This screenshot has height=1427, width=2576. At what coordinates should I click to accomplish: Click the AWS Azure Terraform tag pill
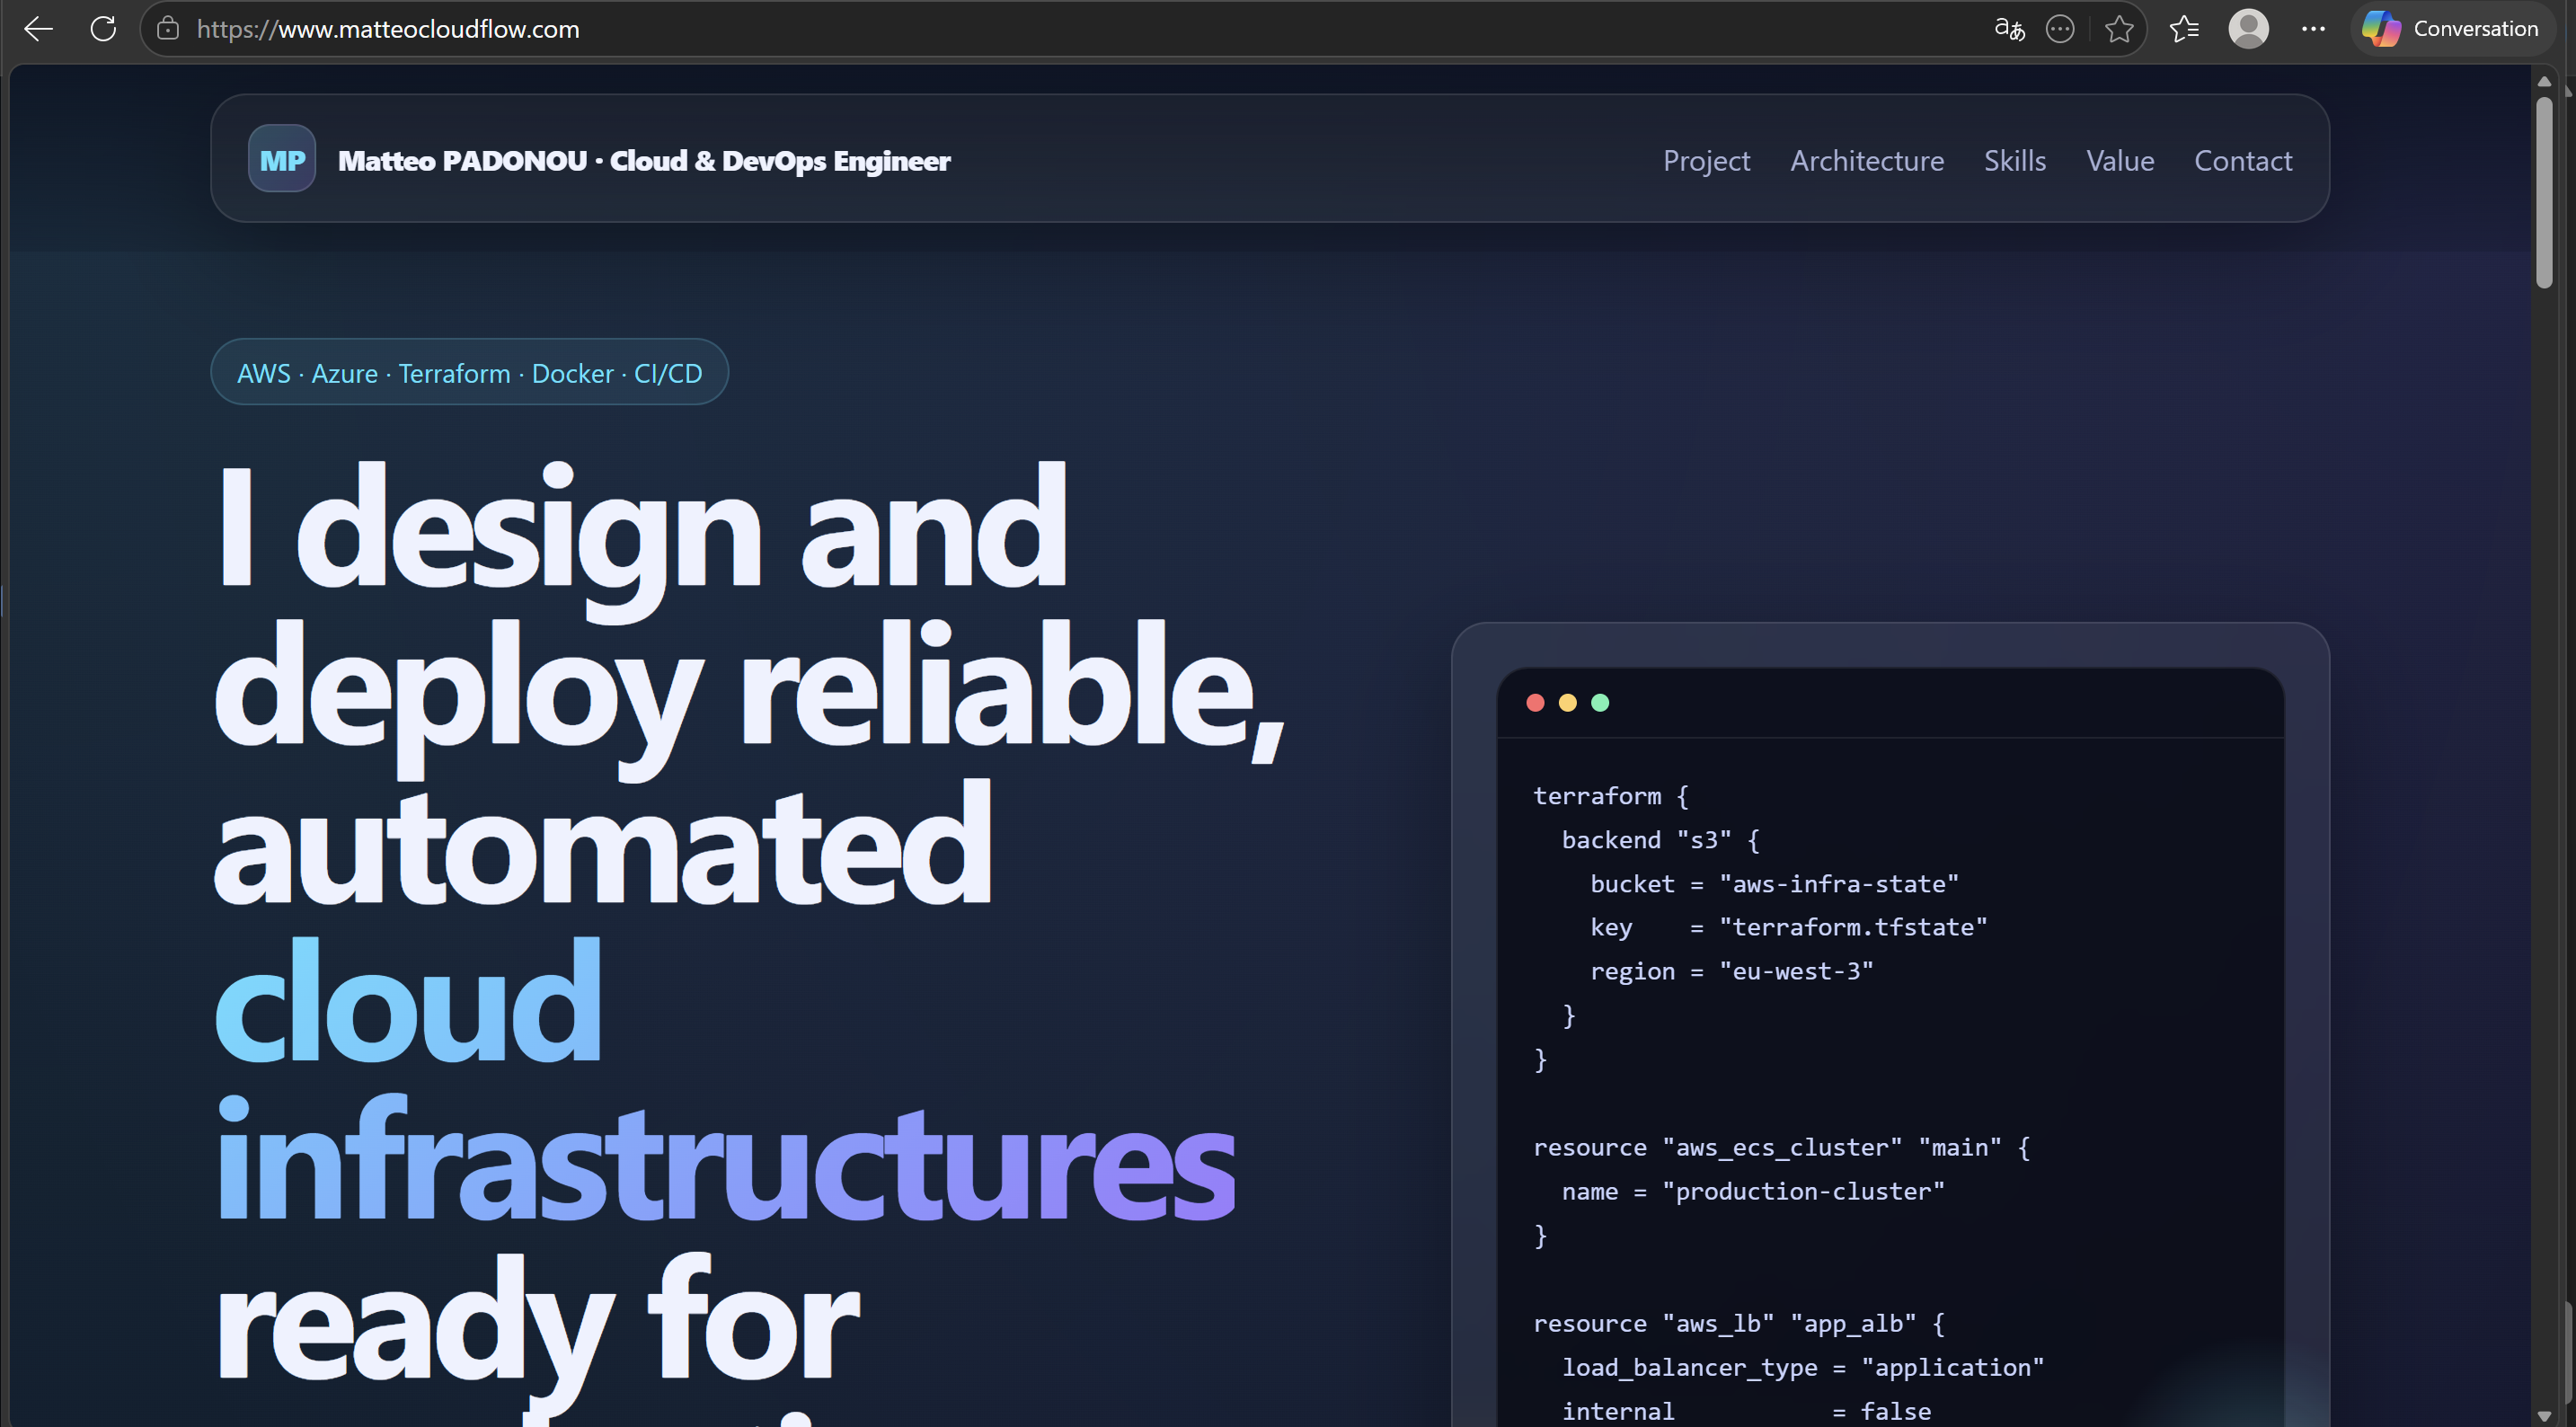point(469,373)
